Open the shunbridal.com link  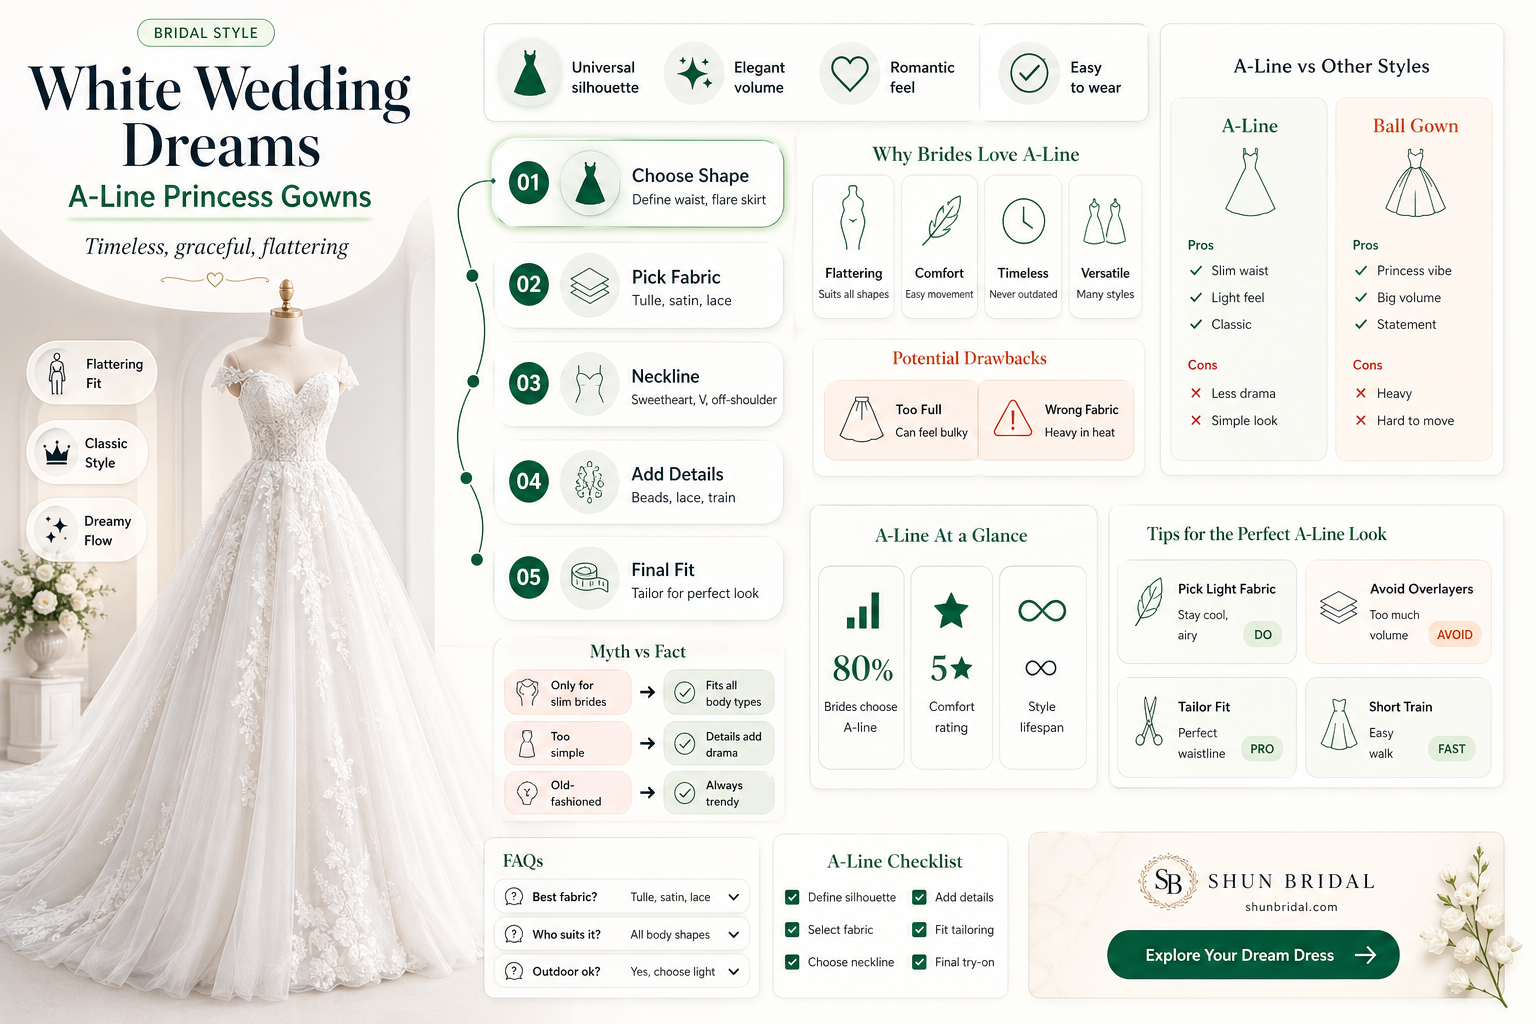pyautogui.click(x=1291, y=907)
